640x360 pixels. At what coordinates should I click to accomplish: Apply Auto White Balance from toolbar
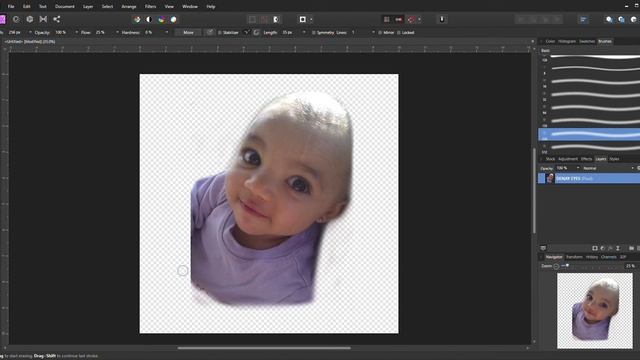[x=173, y=19]
